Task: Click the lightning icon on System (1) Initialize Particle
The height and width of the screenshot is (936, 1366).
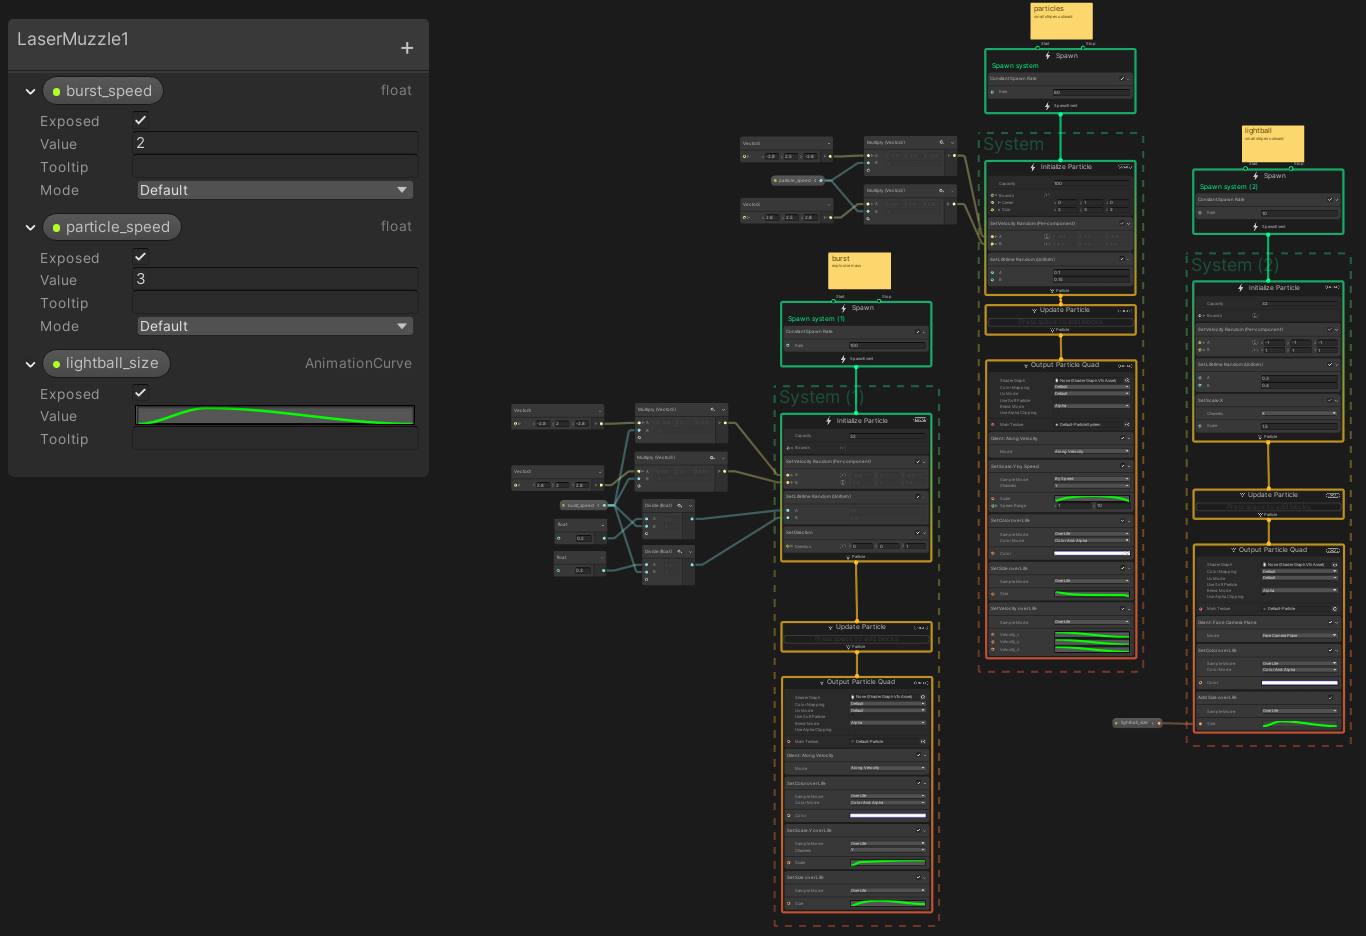Action: click(829, 421)
